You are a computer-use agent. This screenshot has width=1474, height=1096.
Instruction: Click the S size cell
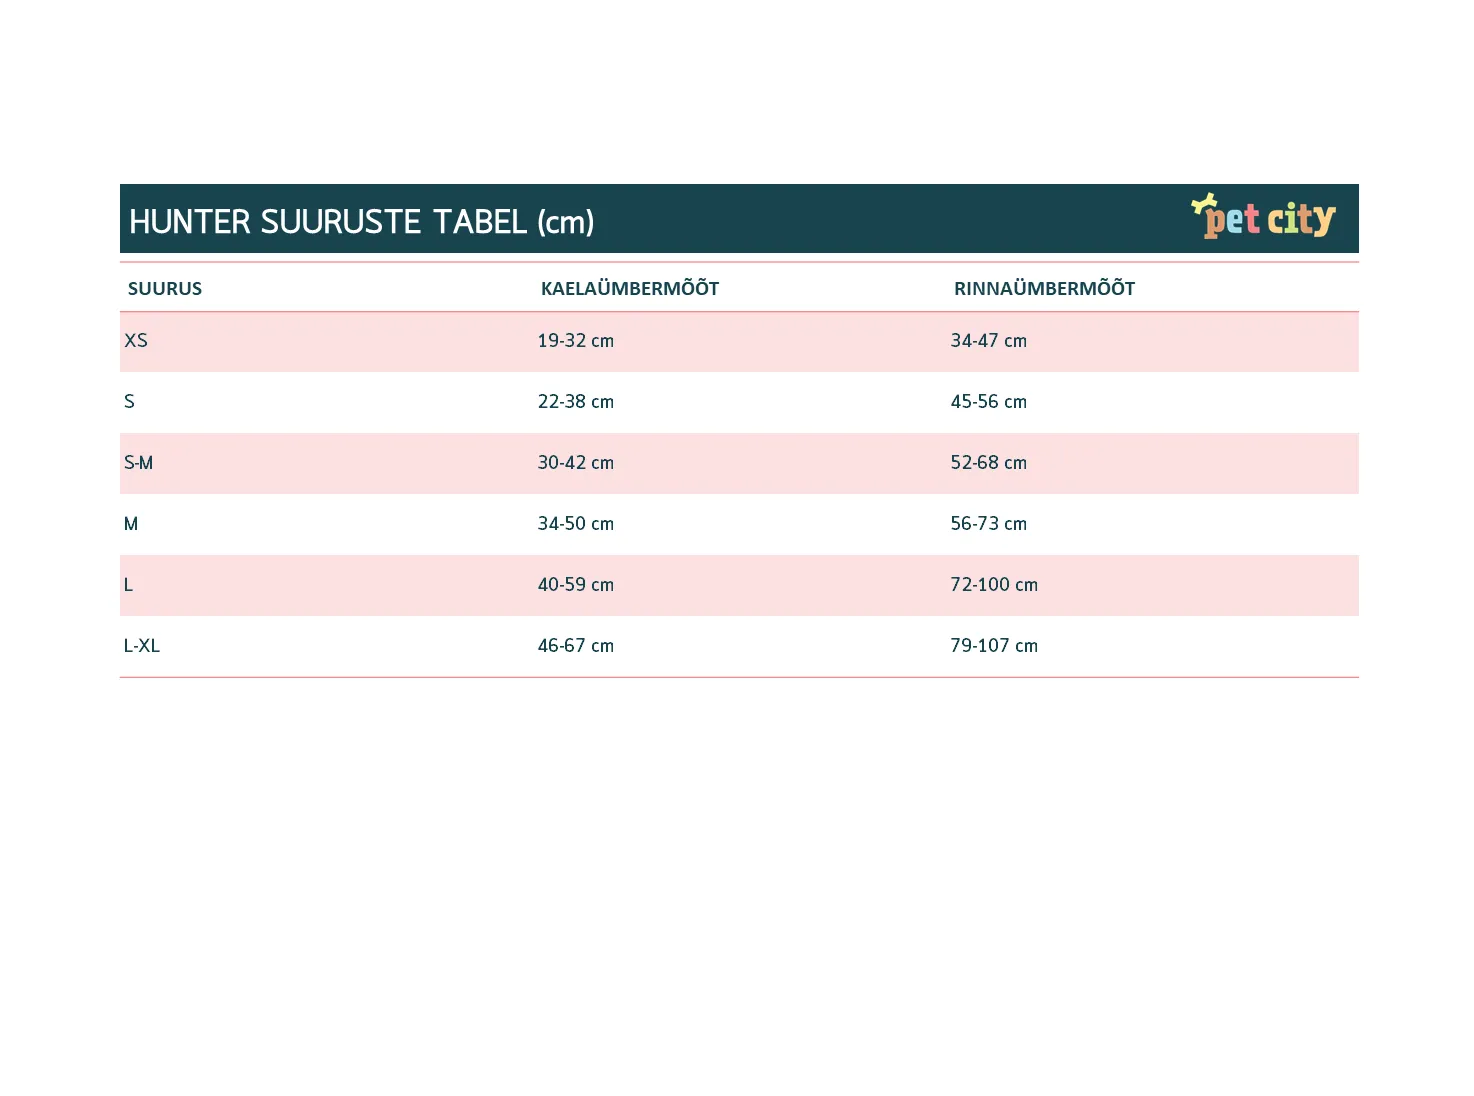coord(129,402)
